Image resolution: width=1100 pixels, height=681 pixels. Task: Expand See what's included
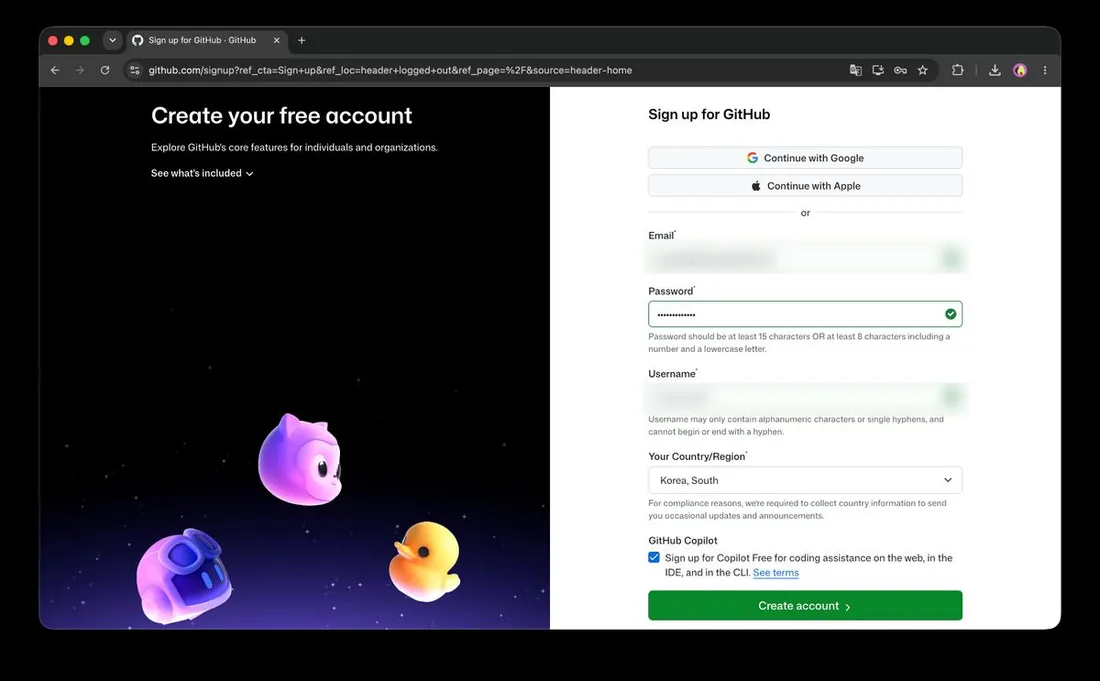(202, 173)
